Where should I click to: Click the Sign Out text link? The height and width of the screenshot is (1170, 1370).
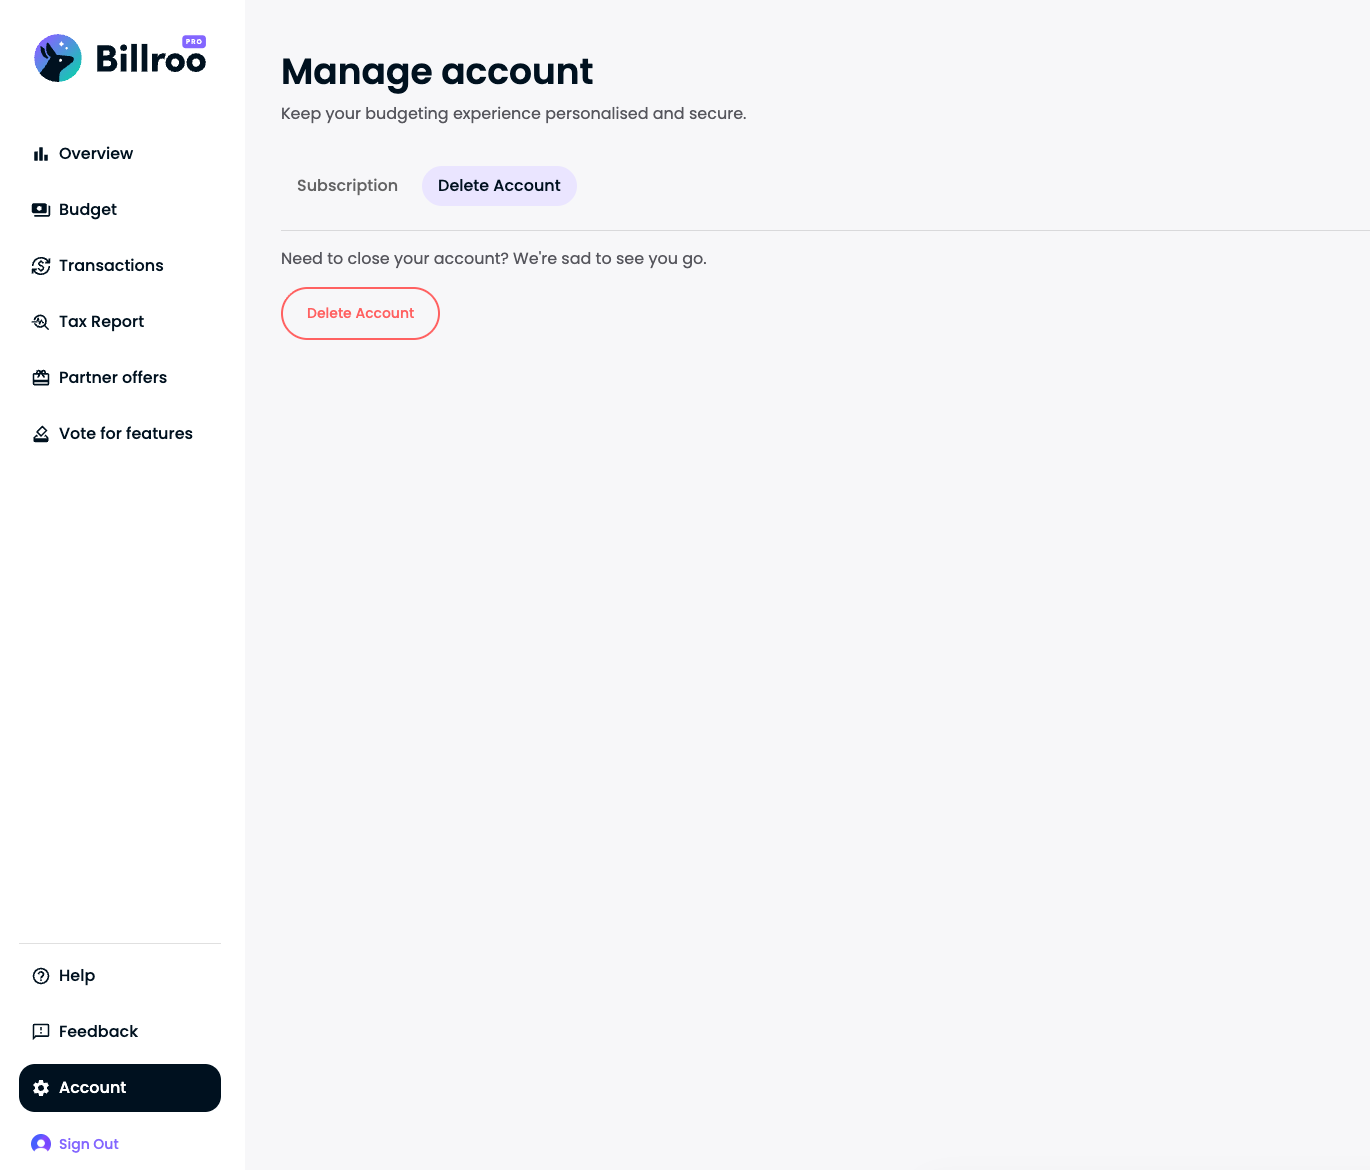pos(89,1144)
